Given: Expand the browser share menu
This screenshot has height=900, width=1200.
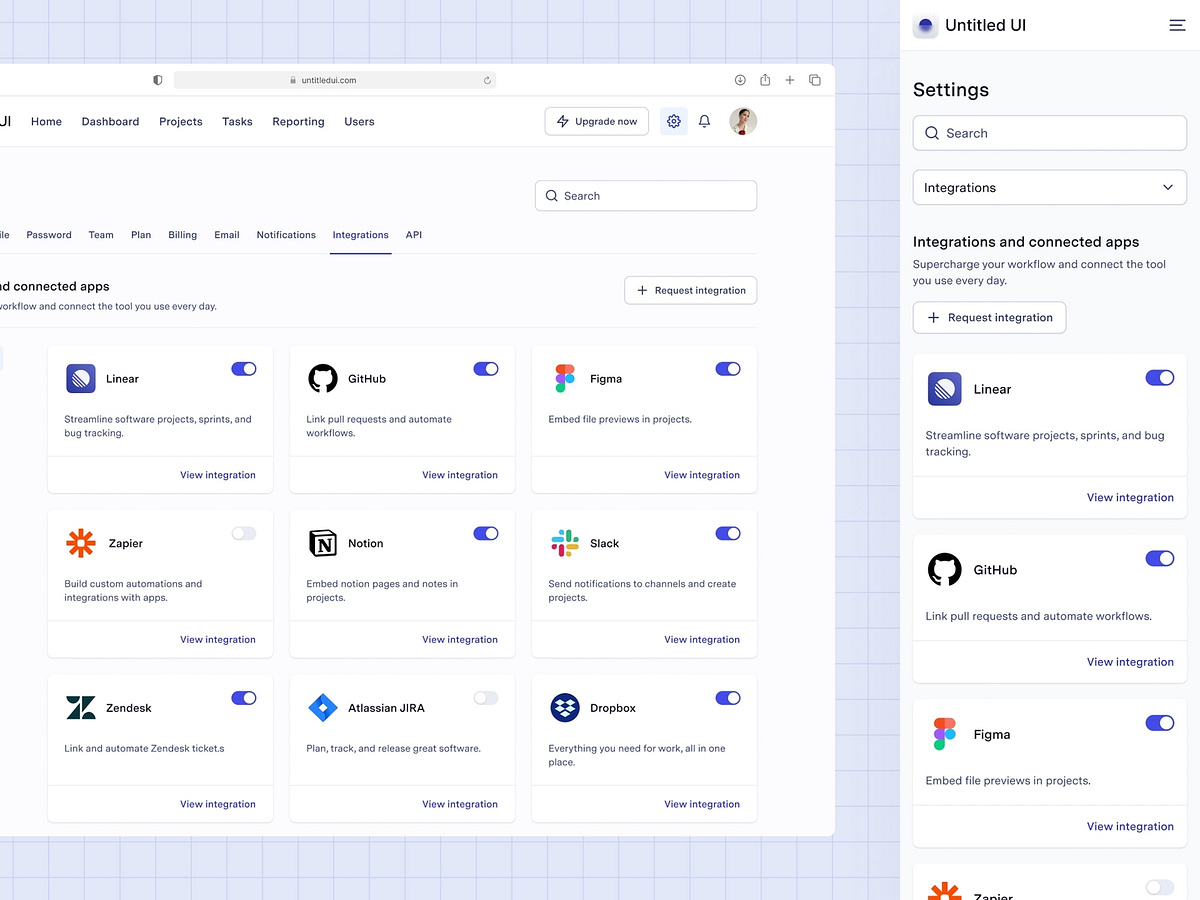Looking at the screenshot, I should click(764, 80).
